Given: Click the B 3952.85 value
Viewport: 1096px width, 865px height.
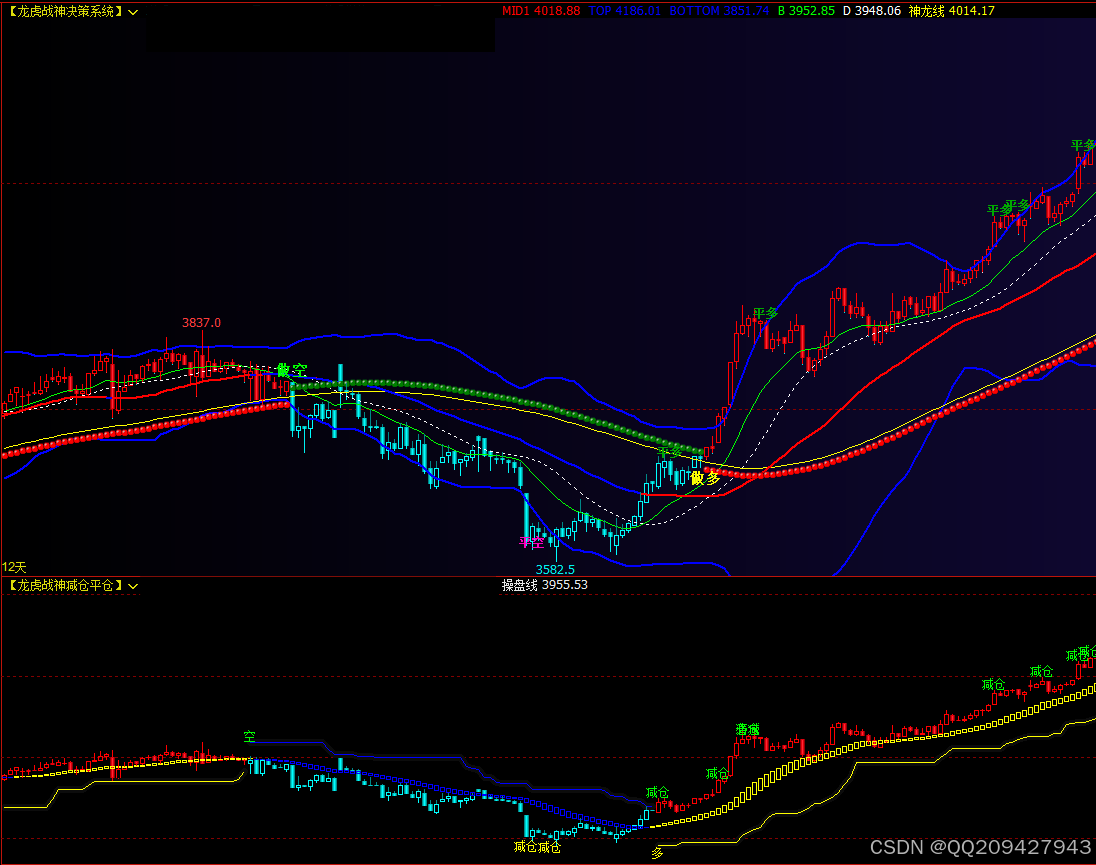Looking at the screenshot, I should [806, 11].
